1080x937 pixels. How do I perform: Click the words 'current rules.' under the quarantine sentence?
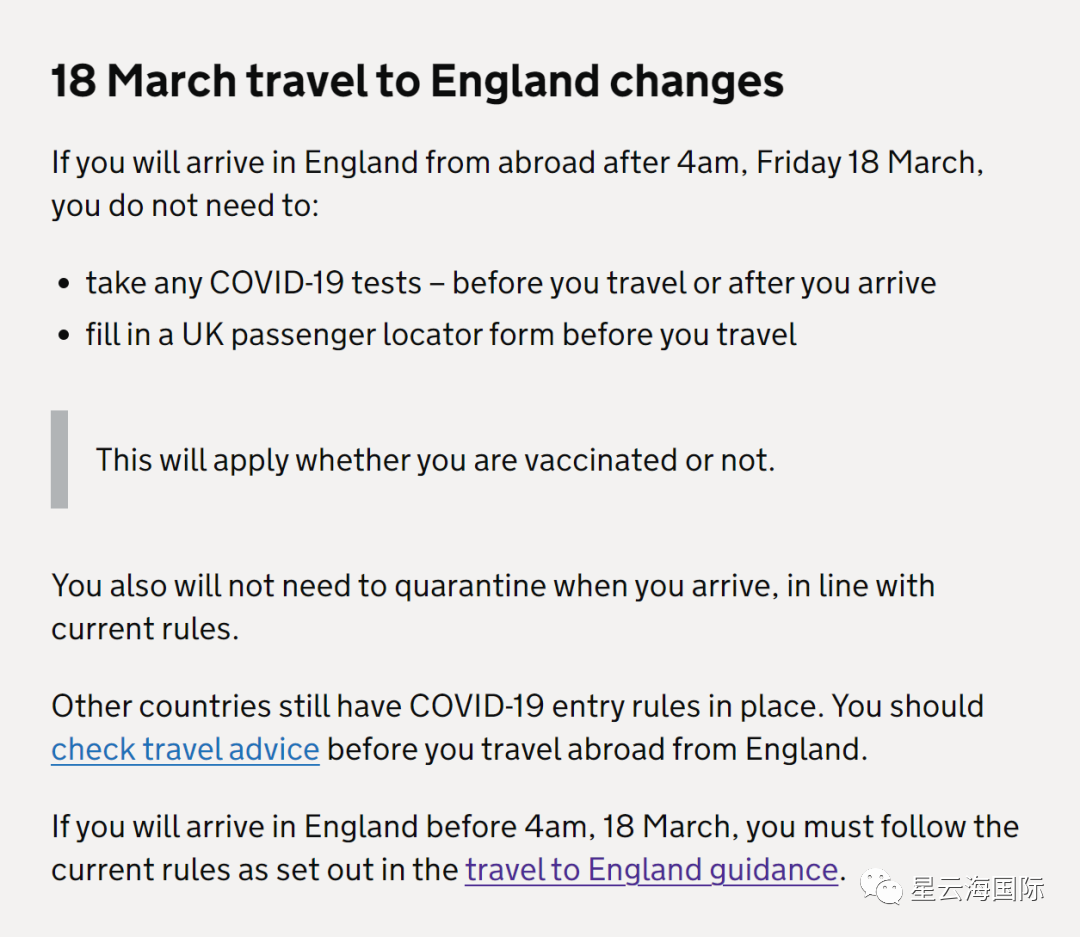(145, 629)
